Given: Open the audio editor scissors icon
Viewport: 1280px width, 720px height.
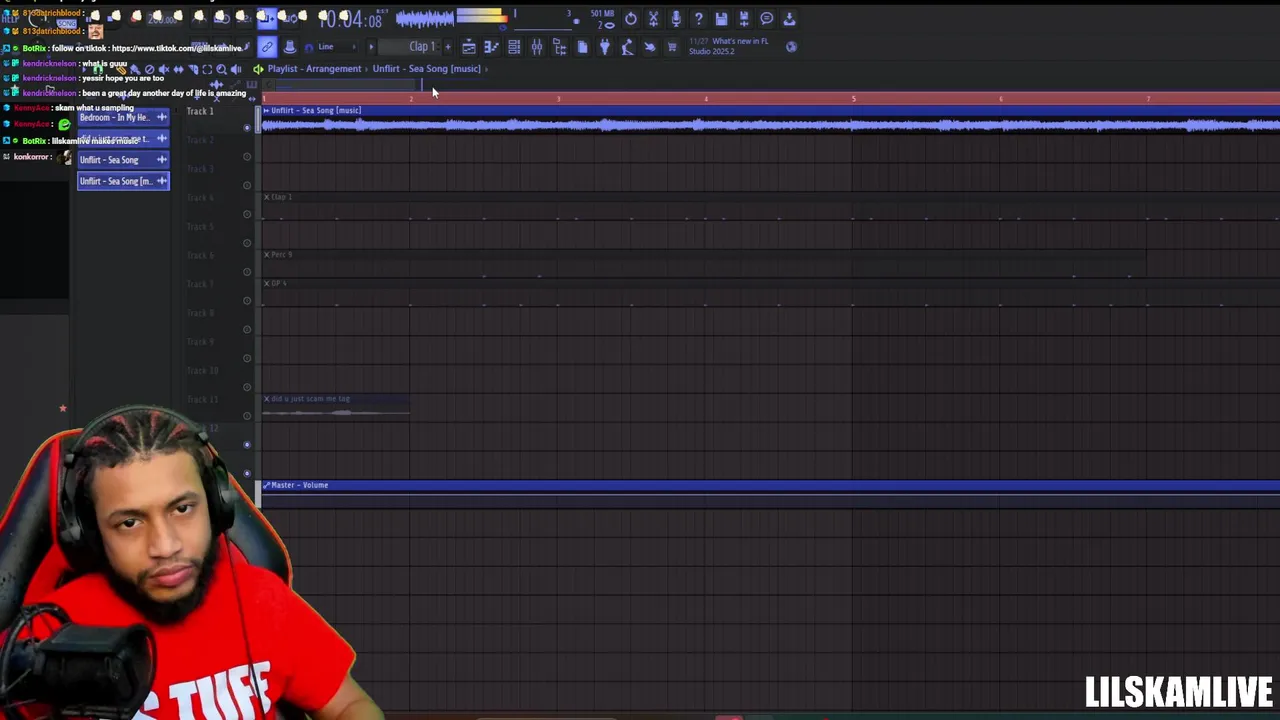Looking at the screenshot, I should (653, 19).
